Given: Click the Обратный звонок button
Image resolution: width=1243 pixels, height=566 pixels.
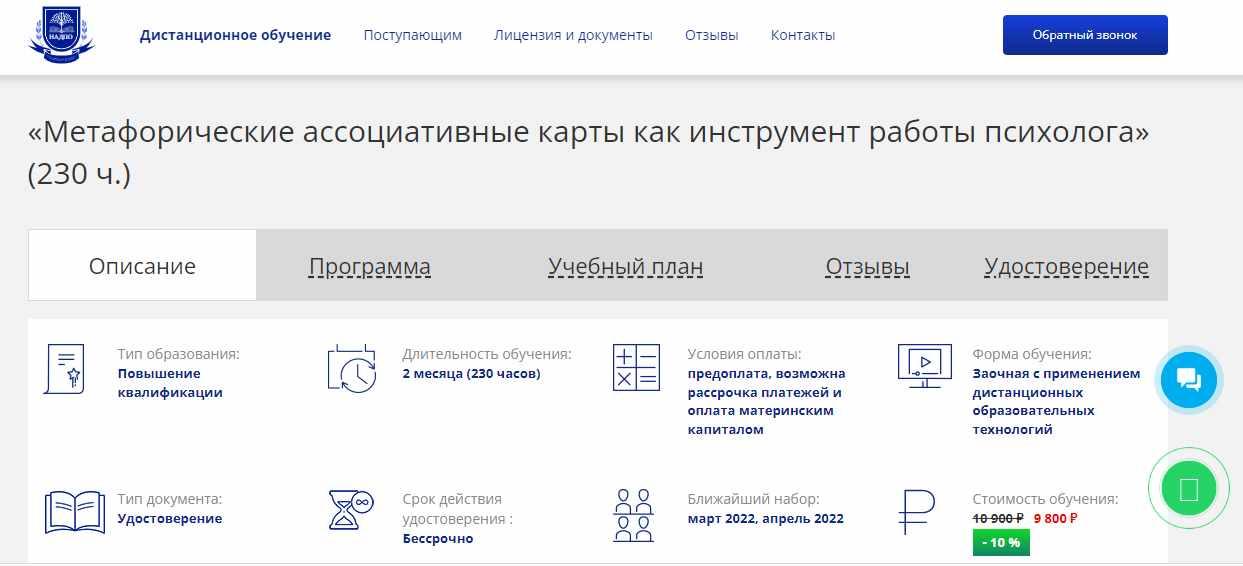Looking at the screenshot, I should (1085, 35).
